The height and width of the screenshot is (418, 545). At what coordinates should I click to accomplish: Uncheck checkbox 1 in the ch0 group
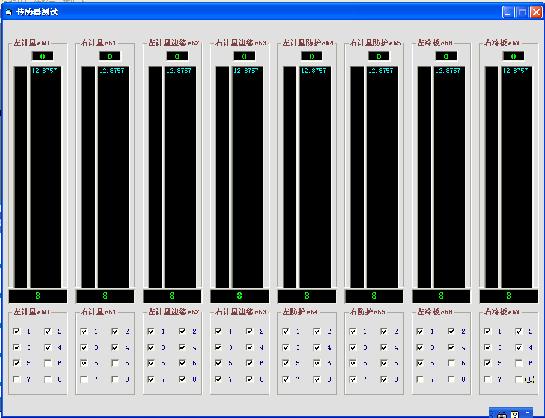point(16,331)
